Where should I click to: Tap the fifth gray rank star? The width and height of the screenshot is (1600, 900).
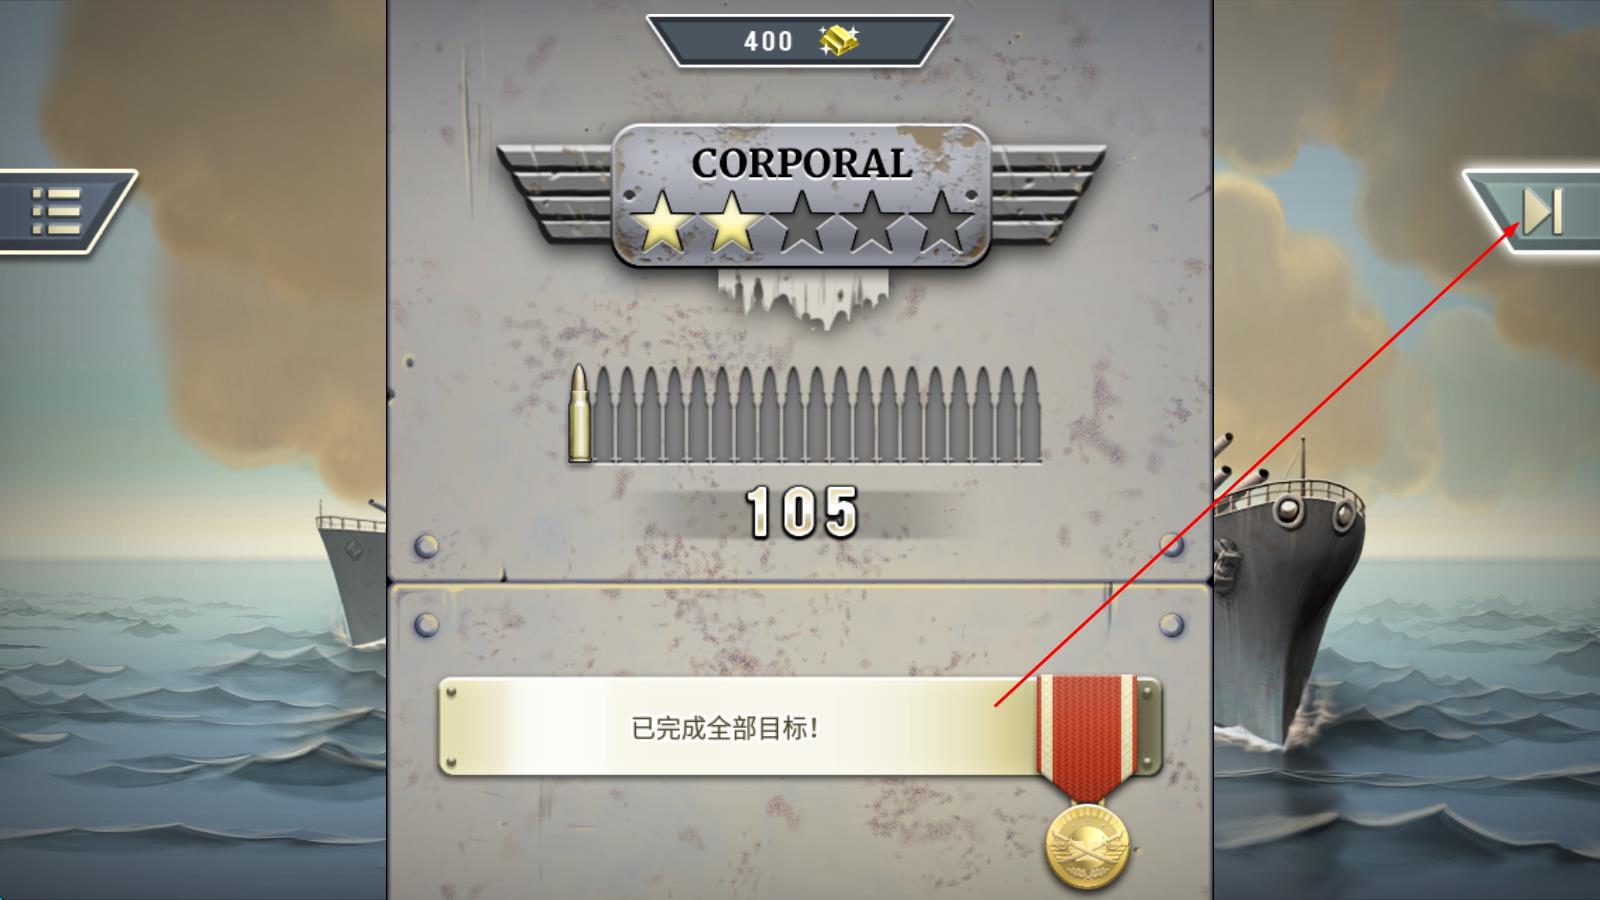[x=940, y=222]
